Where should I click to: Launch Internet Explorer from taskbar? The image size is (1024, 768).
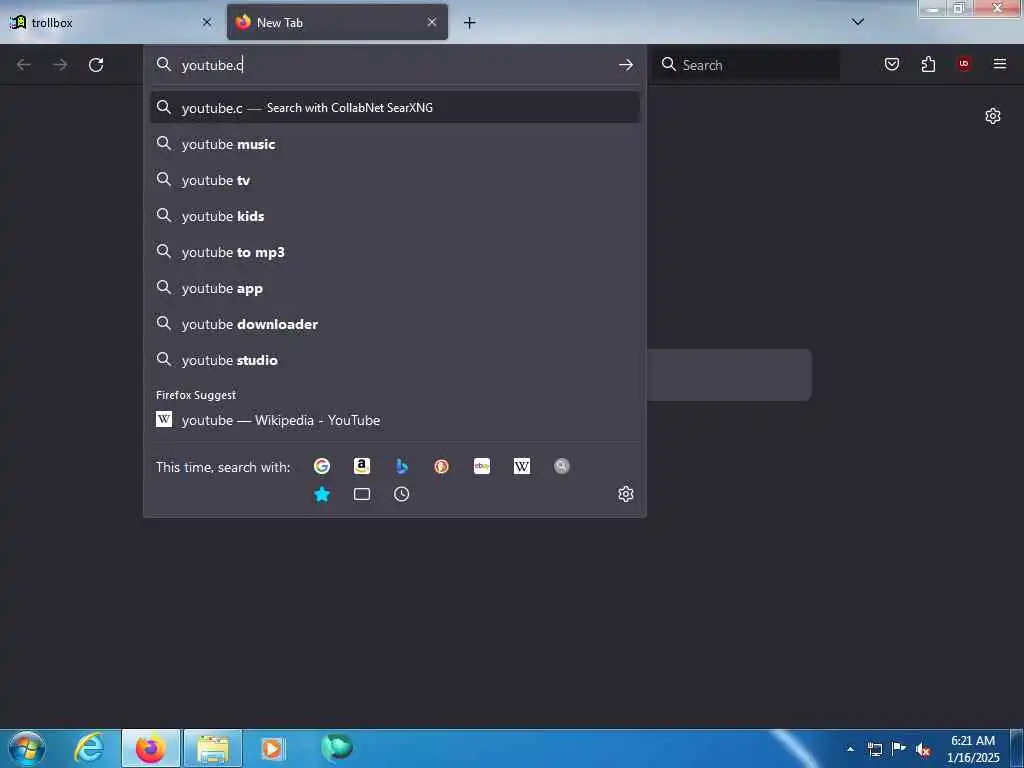89,748
